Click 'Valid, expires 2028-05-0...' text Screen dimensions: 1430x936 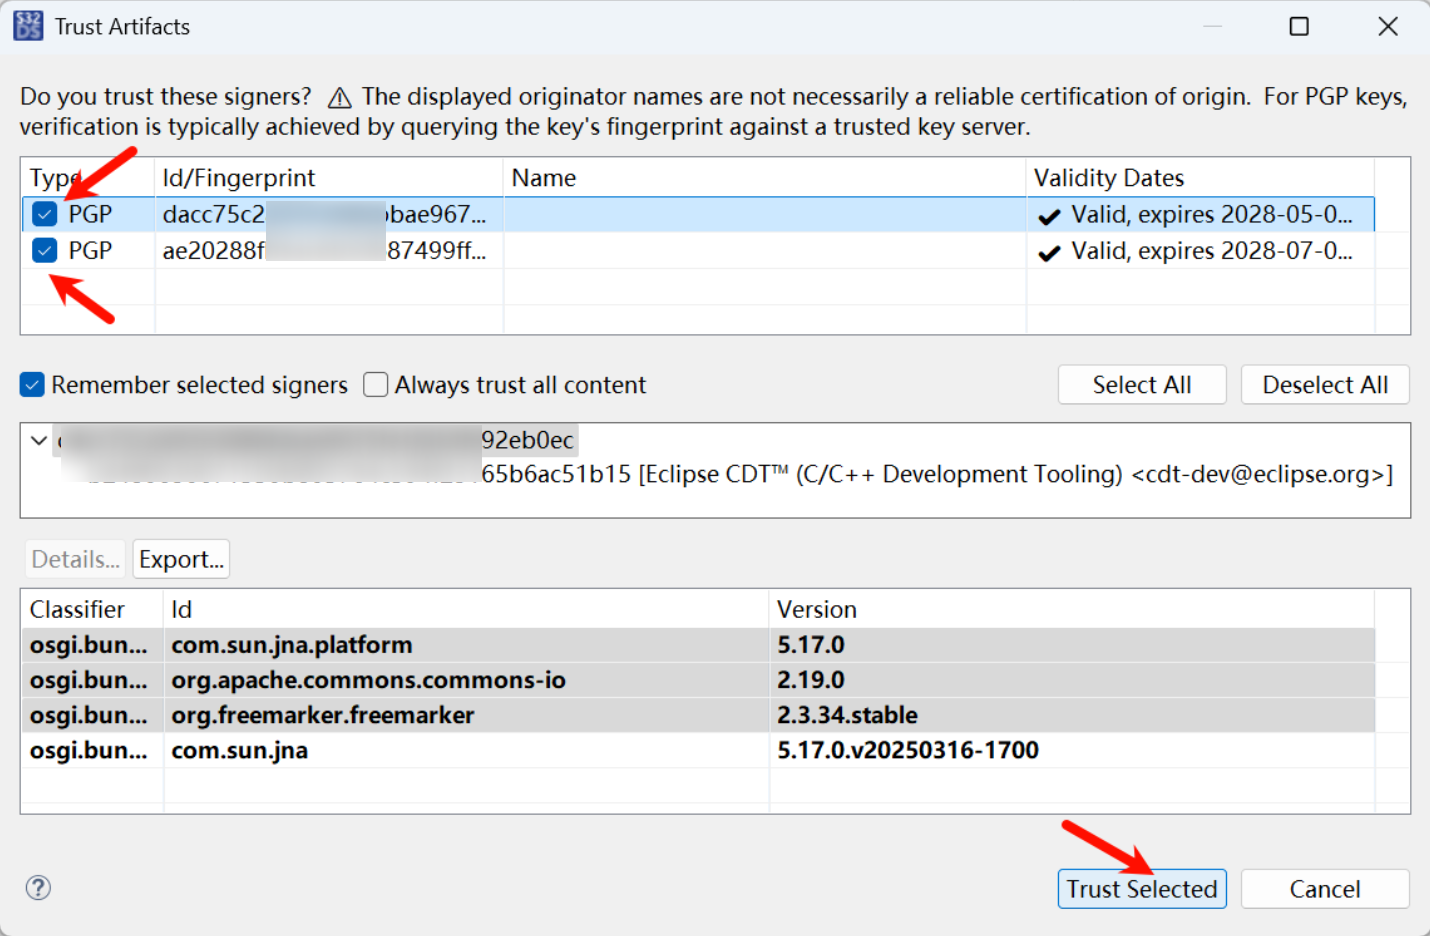tap(1211, 214)
